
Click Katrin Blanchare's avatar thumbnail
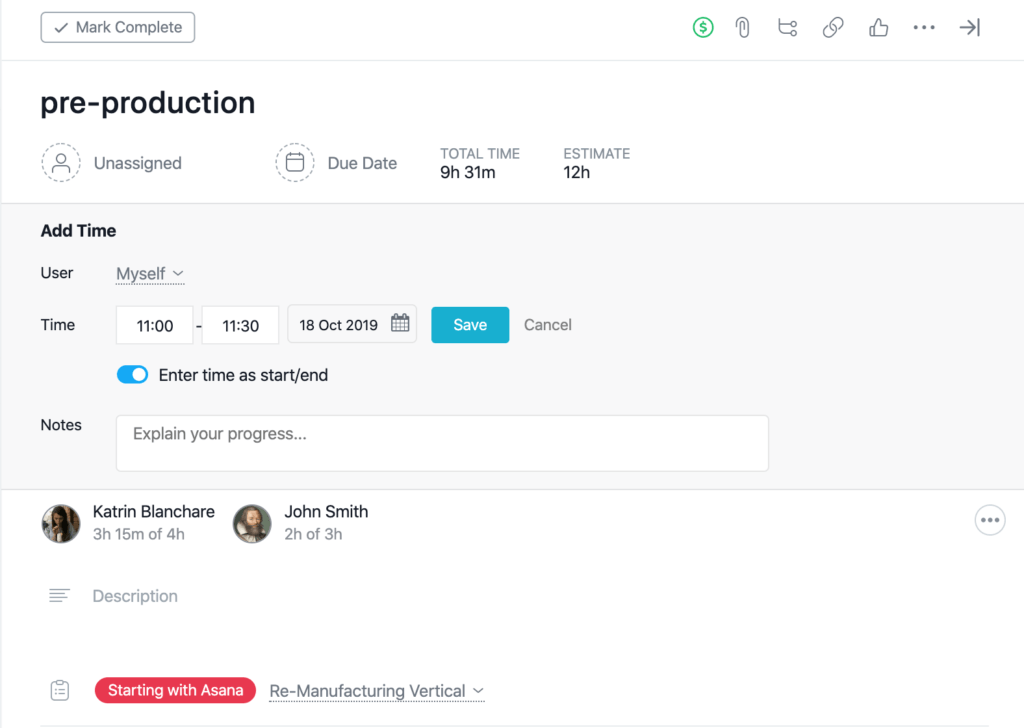coord(61,523)
